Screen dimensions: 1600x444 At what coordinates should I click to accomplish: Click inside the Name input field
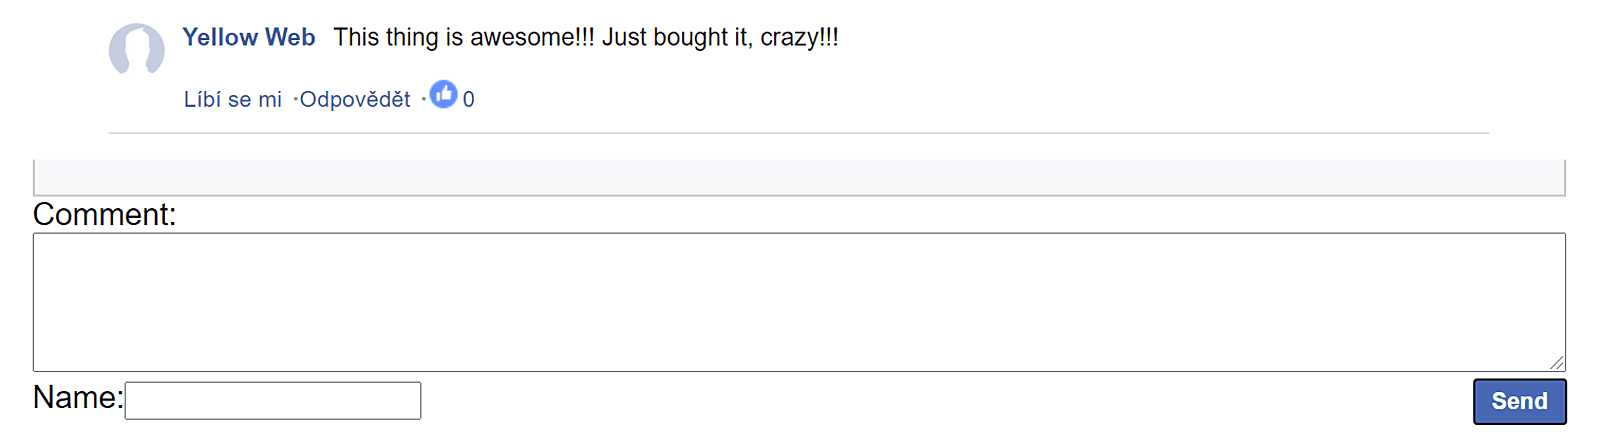pyautogui.click(x=273, y=401)
